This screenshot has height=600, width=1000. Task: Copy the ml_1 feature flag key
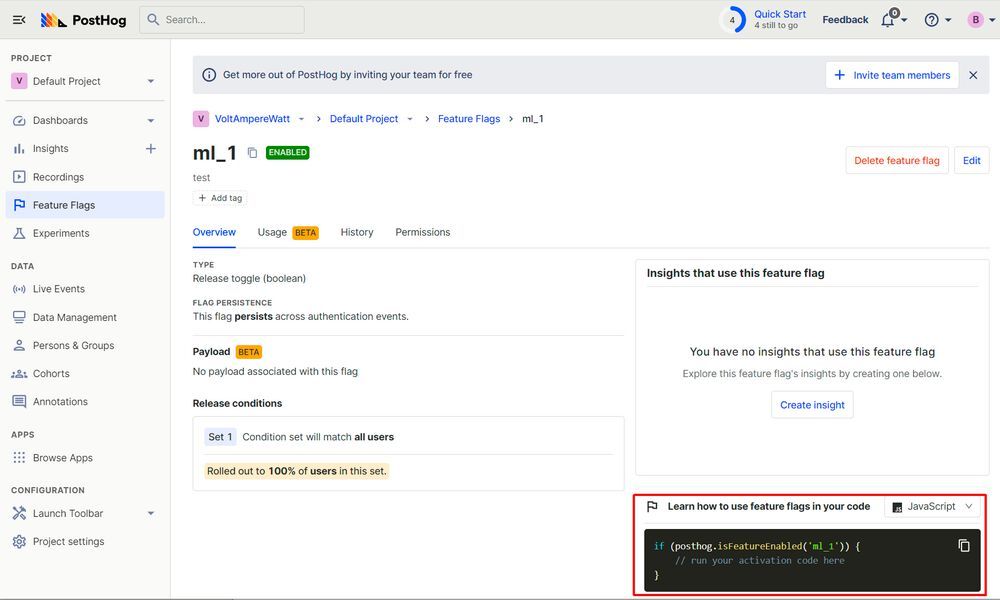(252, 153)
